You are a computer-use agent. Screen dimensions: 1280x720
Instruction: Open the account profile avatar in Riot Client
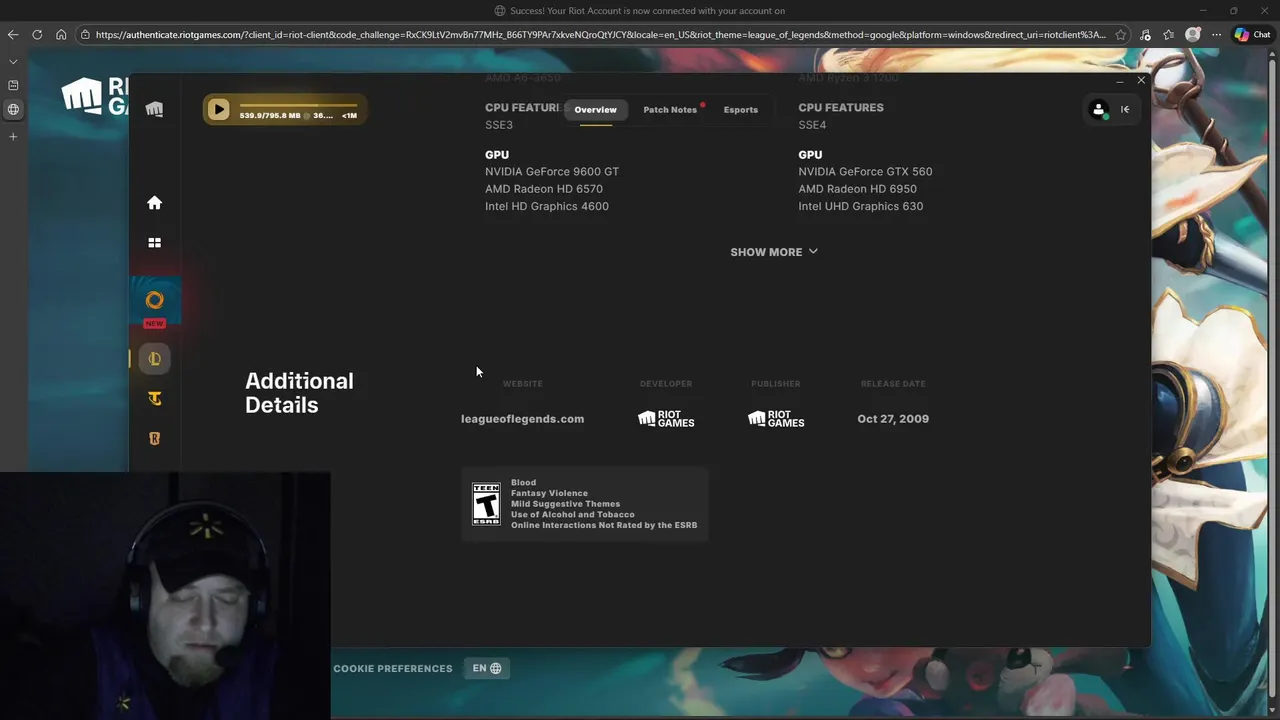pyautogui.click(x=1098, y=110)
